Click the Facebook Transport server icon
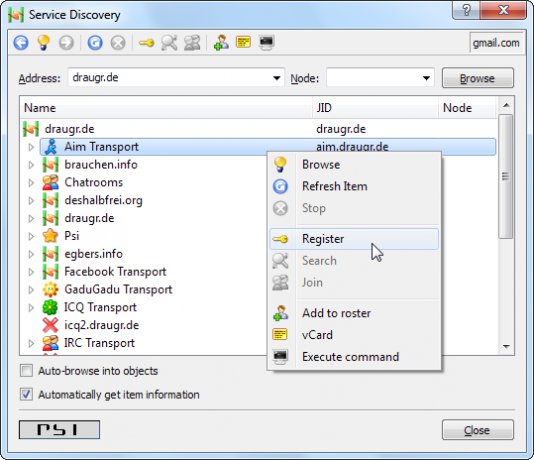The height and width of the screenshot is (460, 534). [x=50, y=272]
